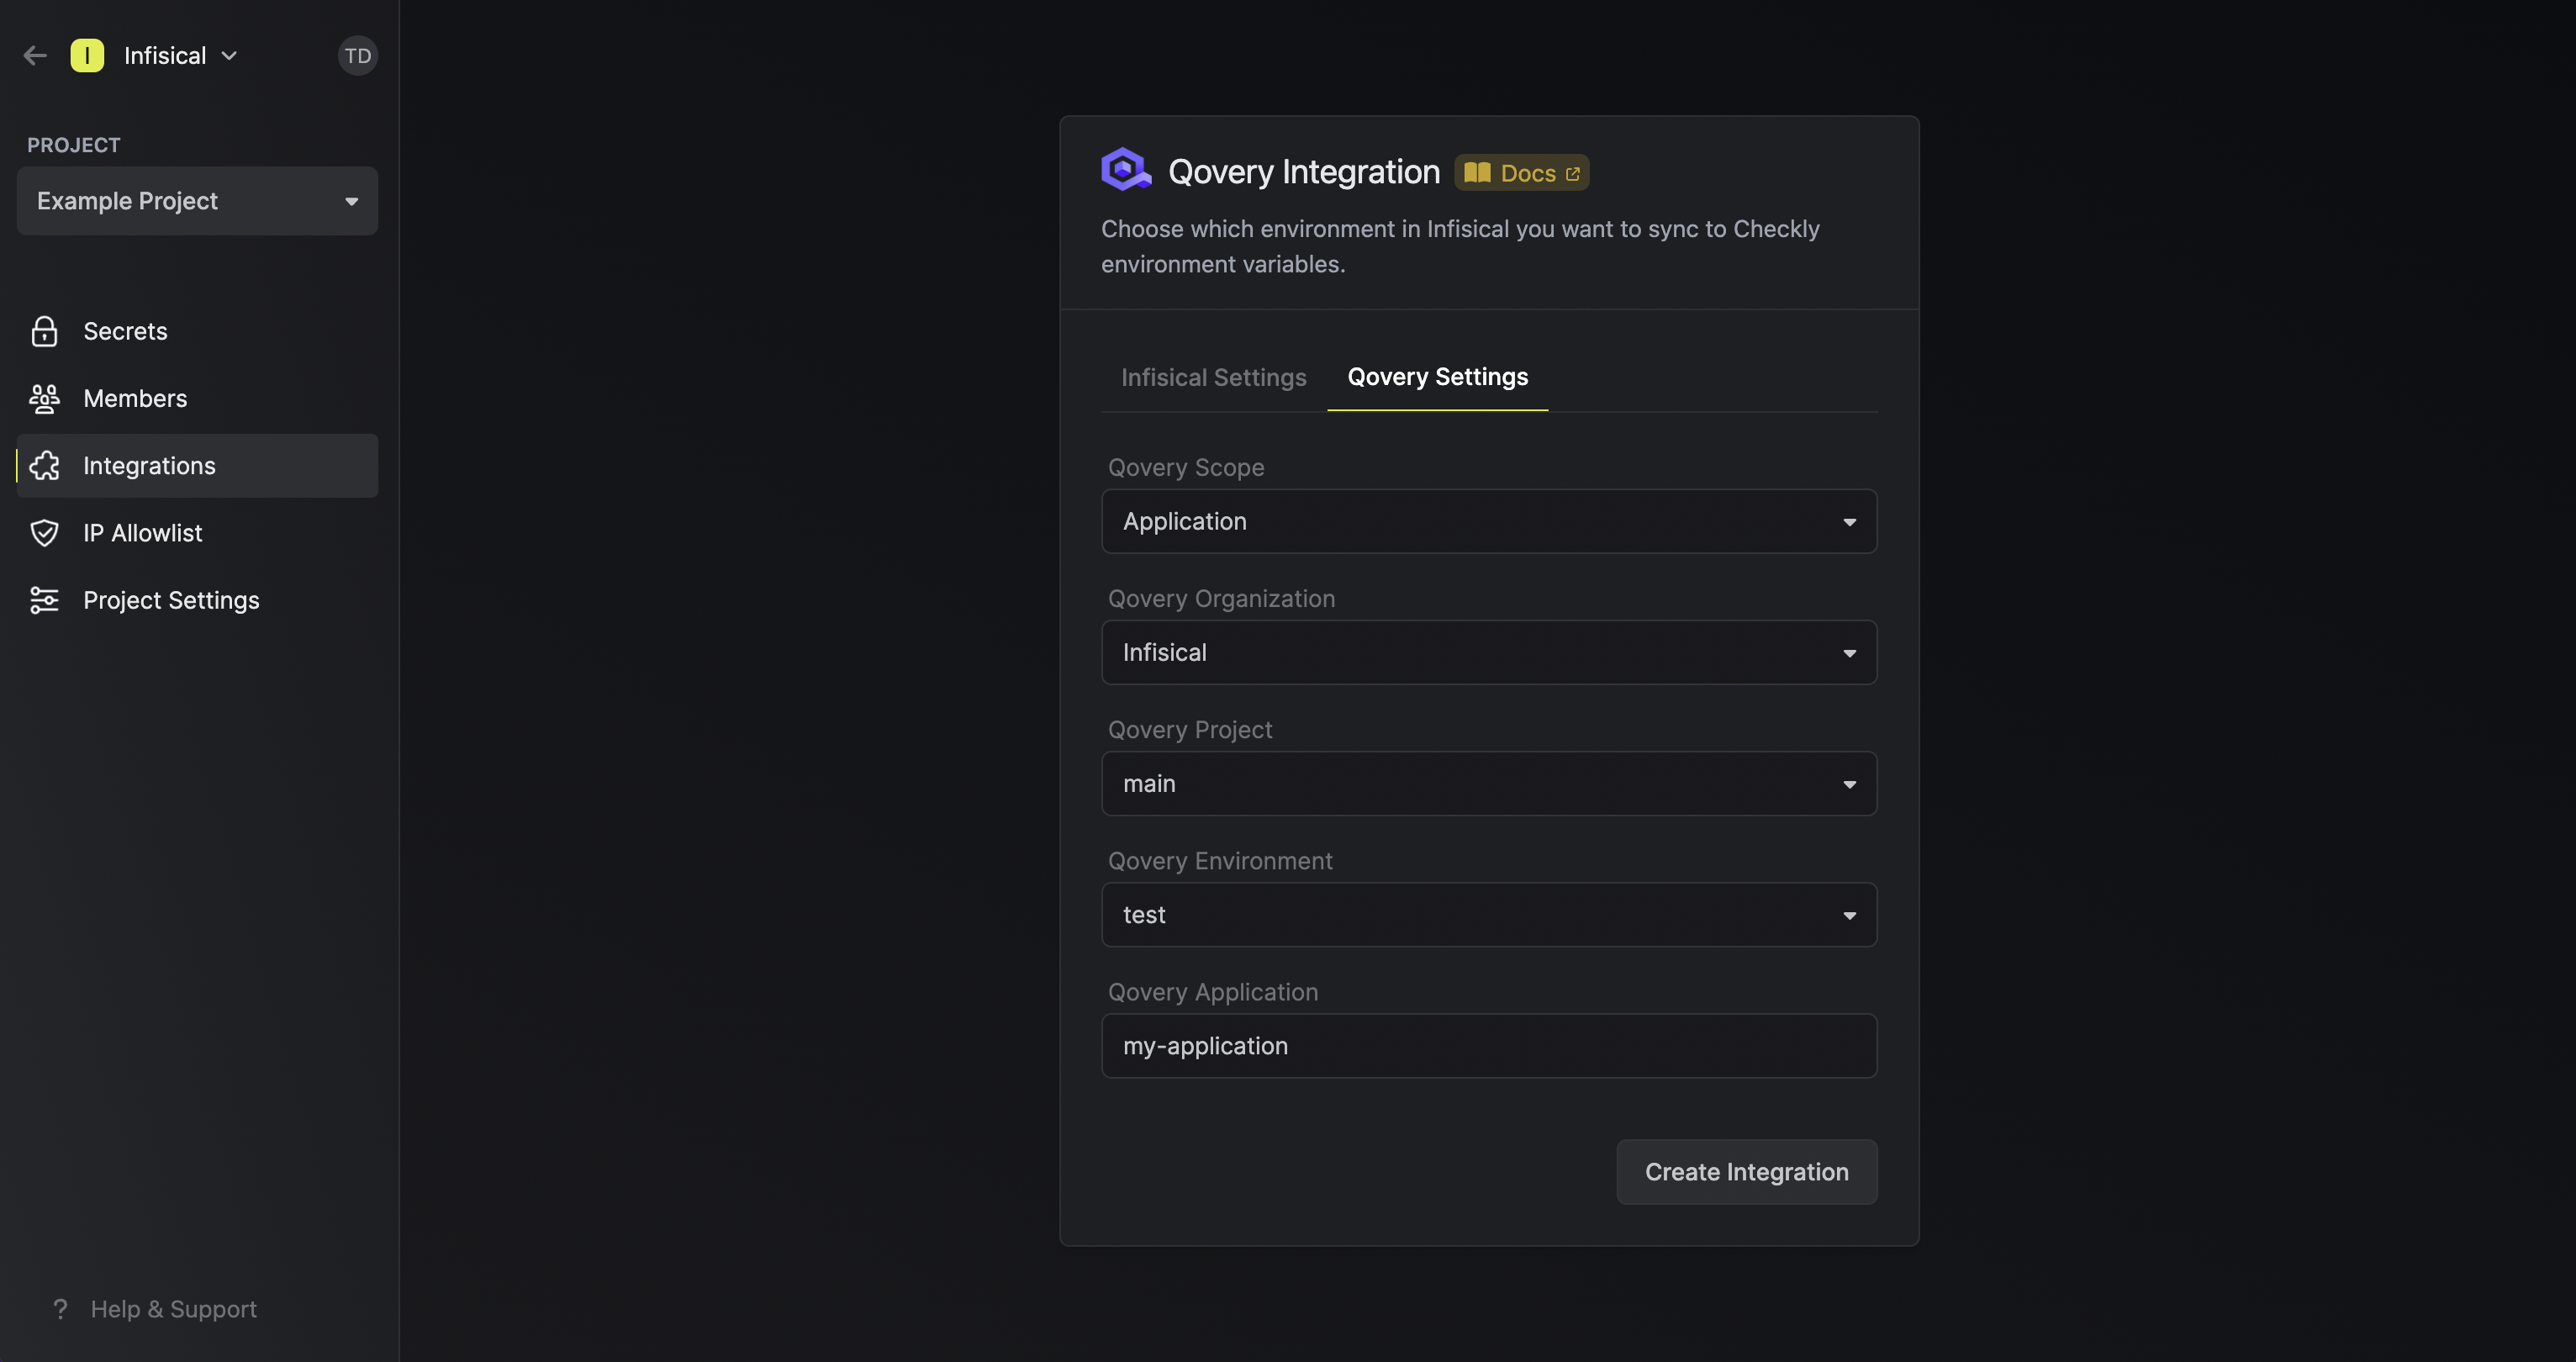The width and height of the screenshot is (2576, 1362).
Task: Open the Qovery Scope dropdown
Action: tap(1488, 521)
